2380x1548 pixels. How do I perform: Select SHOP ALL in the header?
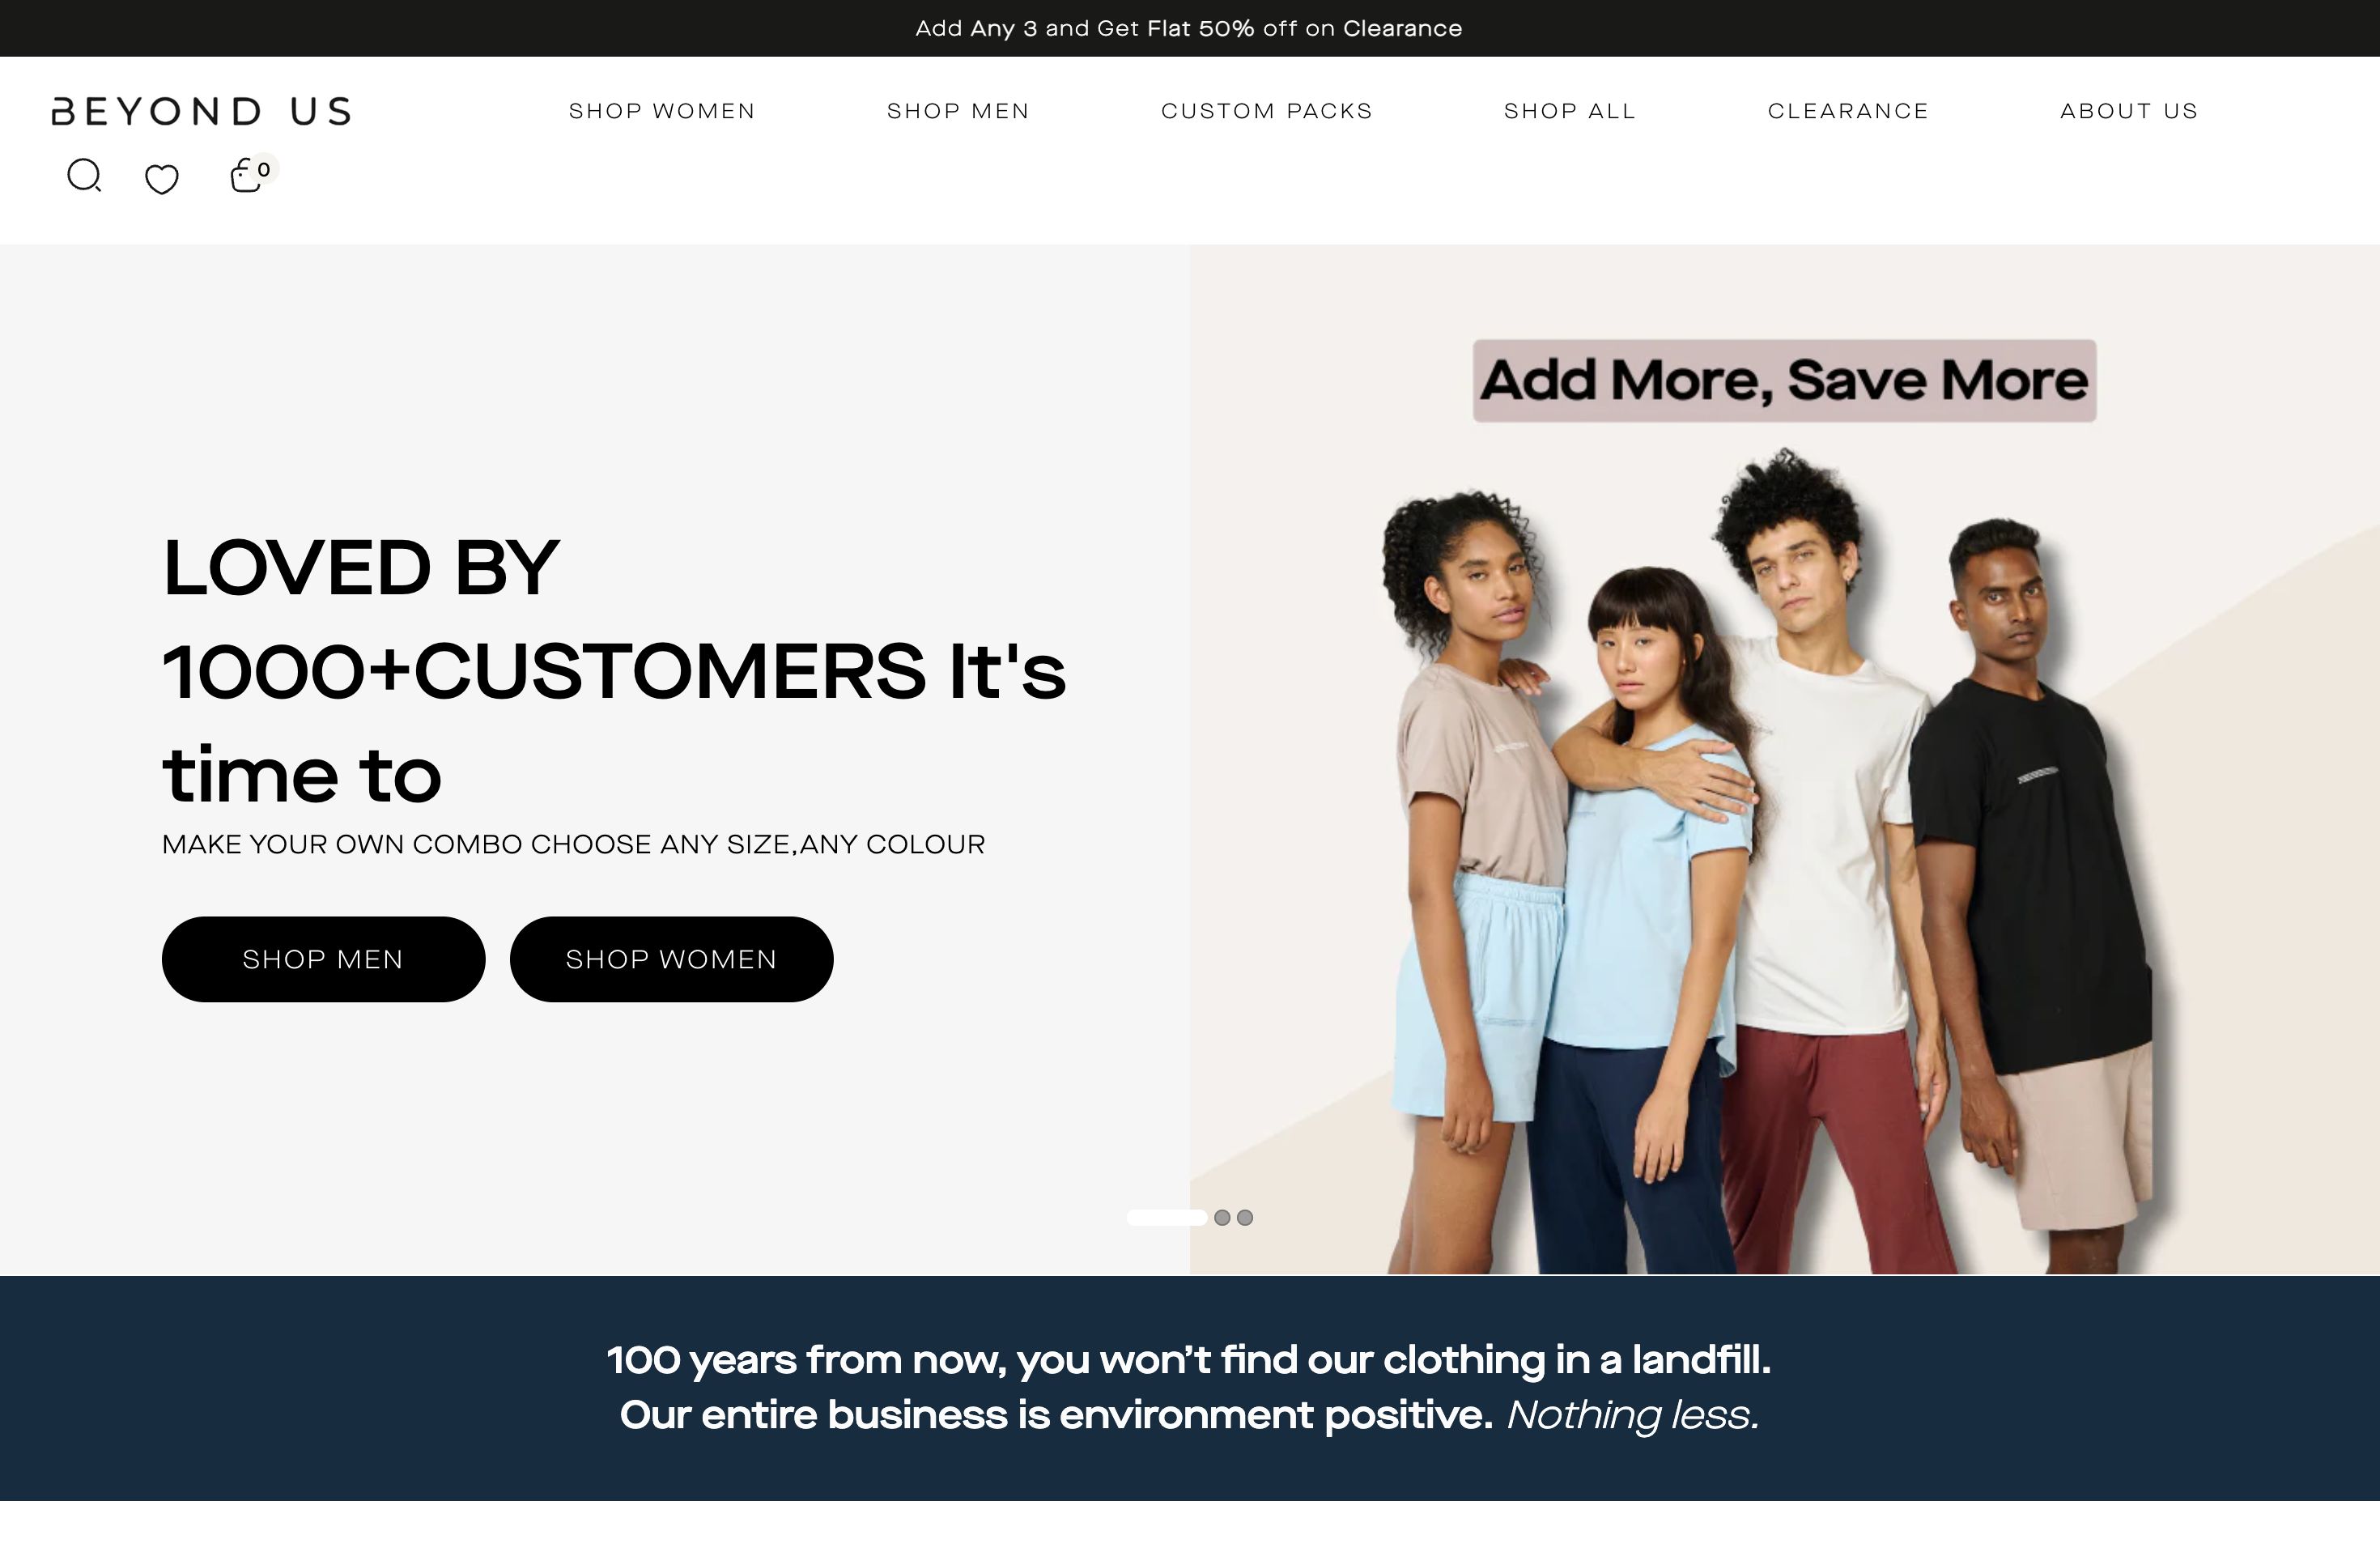1570,111
